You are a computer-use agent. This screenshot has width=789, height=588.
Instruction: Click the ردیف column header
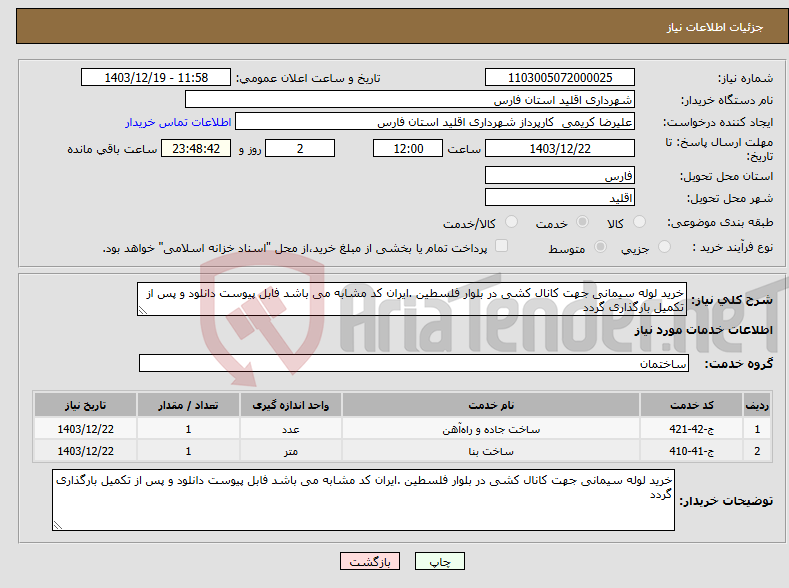[757, 405]
